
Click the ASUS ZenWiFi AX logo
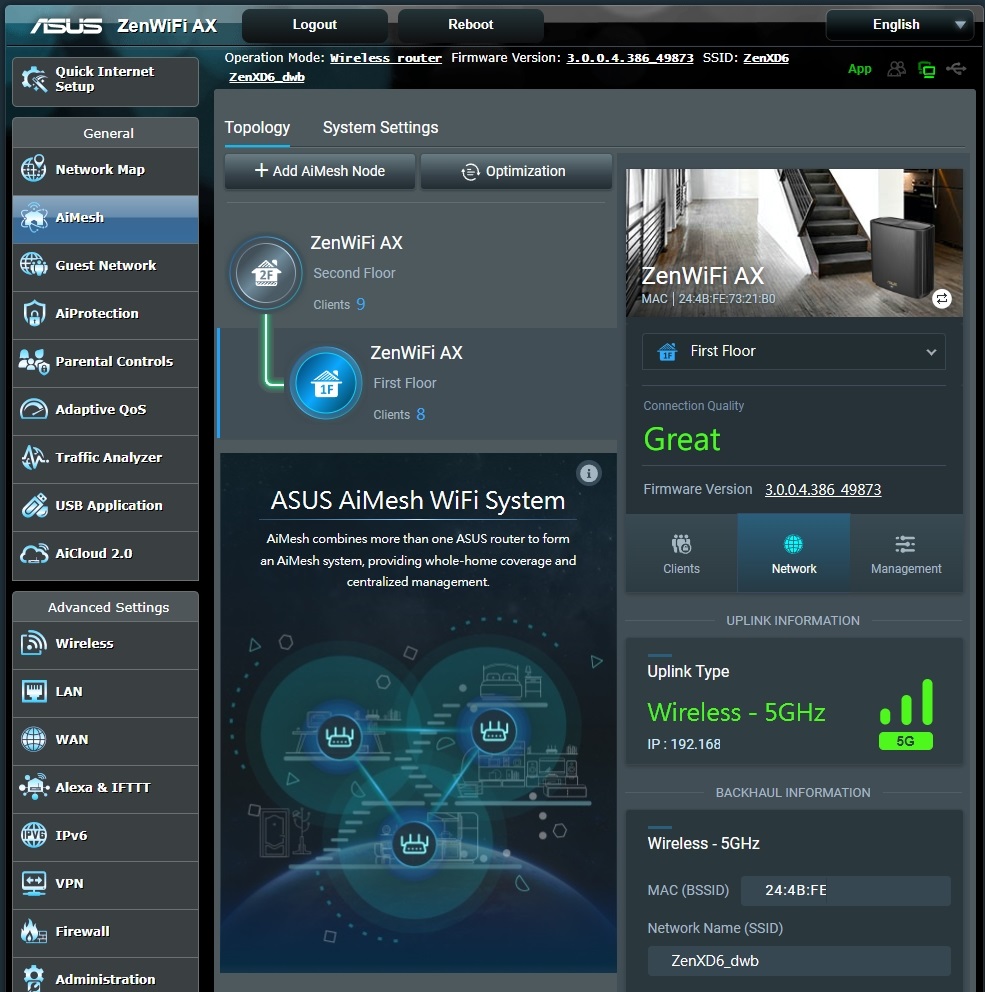(124, 25)
